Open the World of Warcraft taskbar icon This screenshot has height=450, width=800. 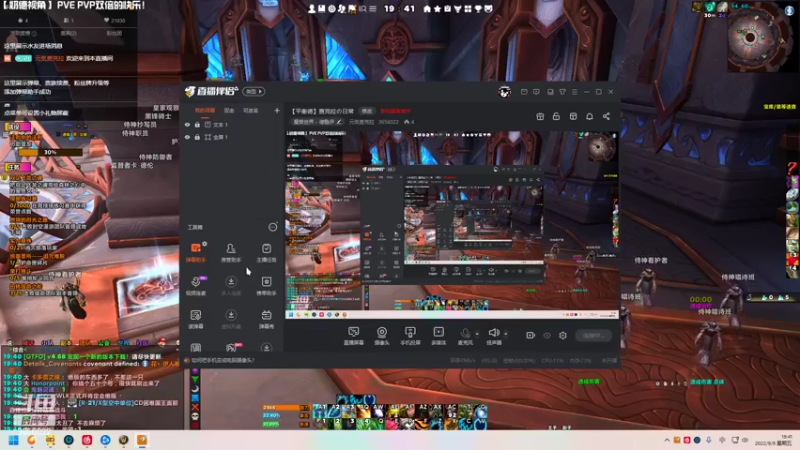[x=123, y=440]
